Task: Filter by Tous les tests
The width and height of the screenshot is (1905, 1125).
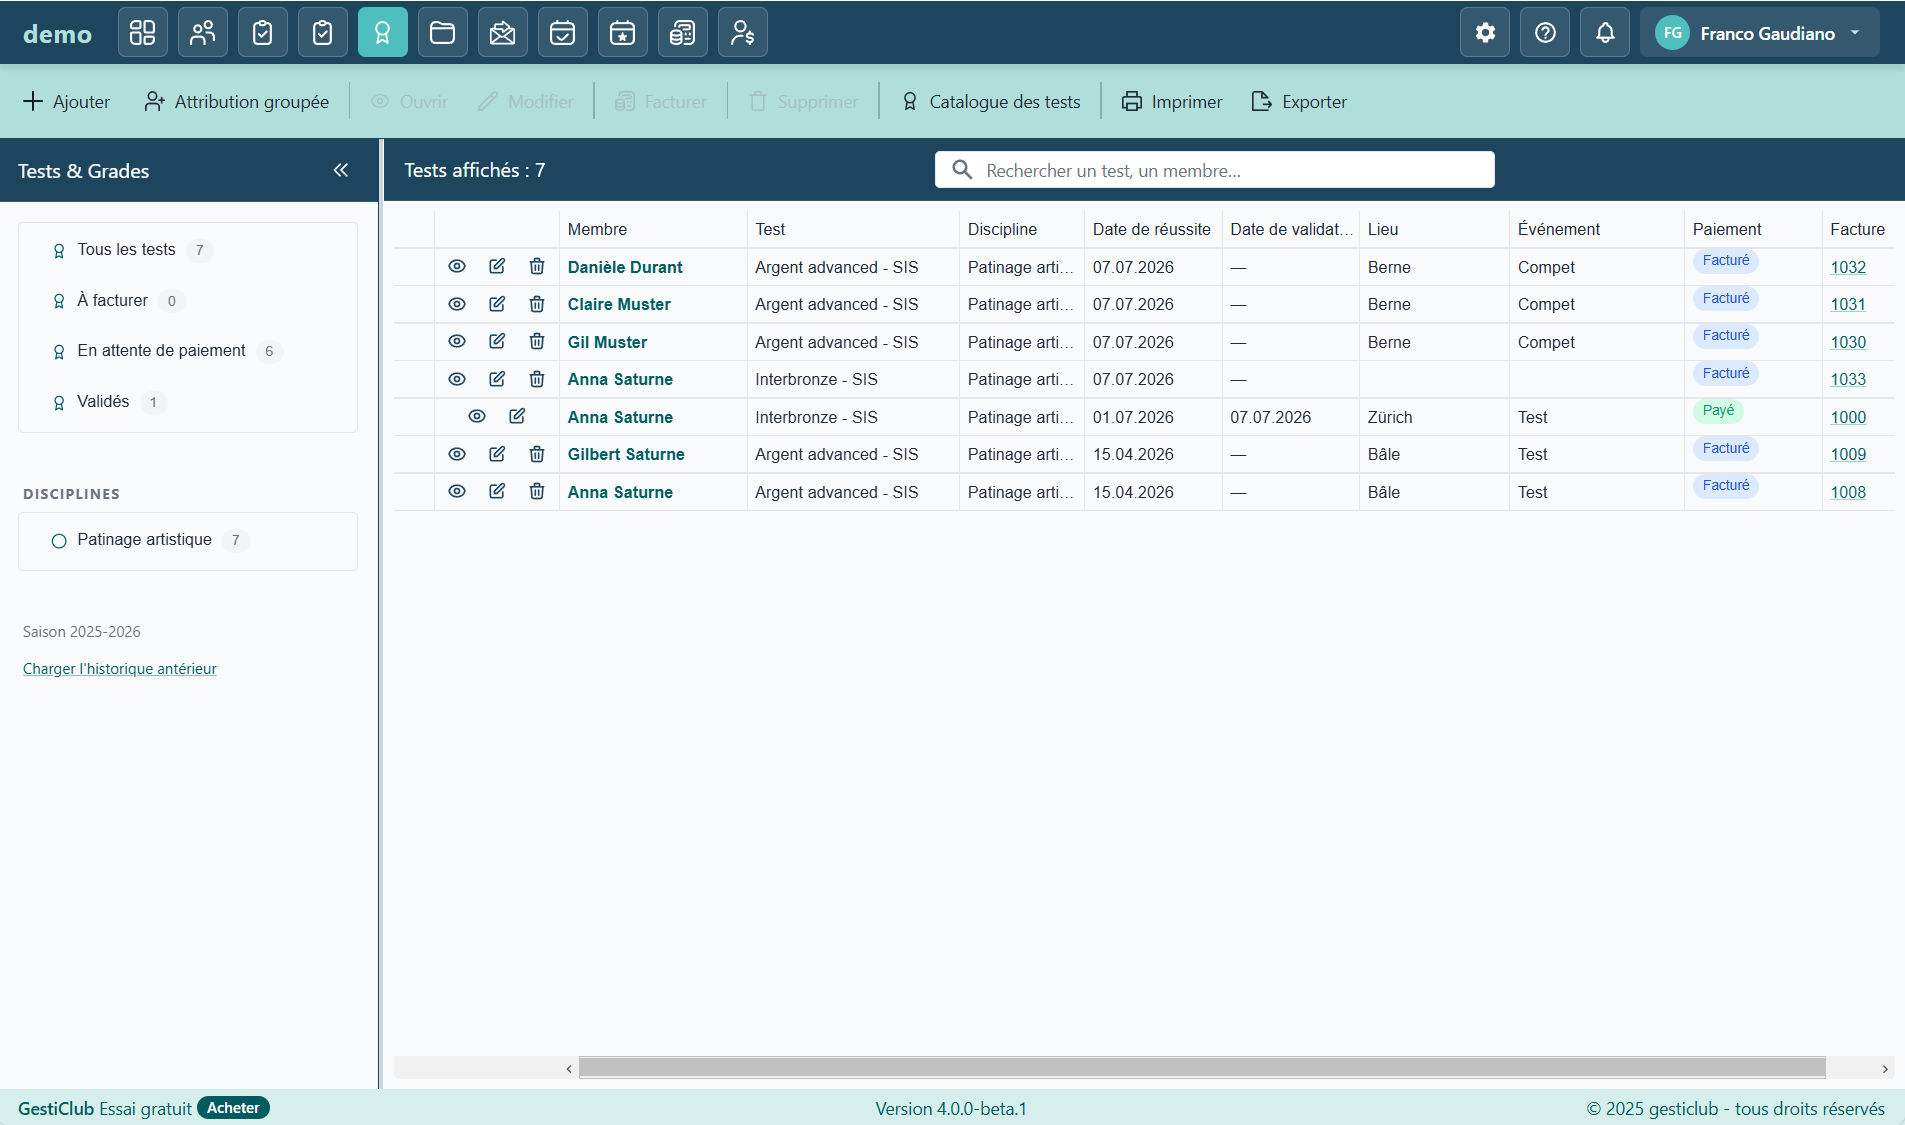Action: point(188,250)
